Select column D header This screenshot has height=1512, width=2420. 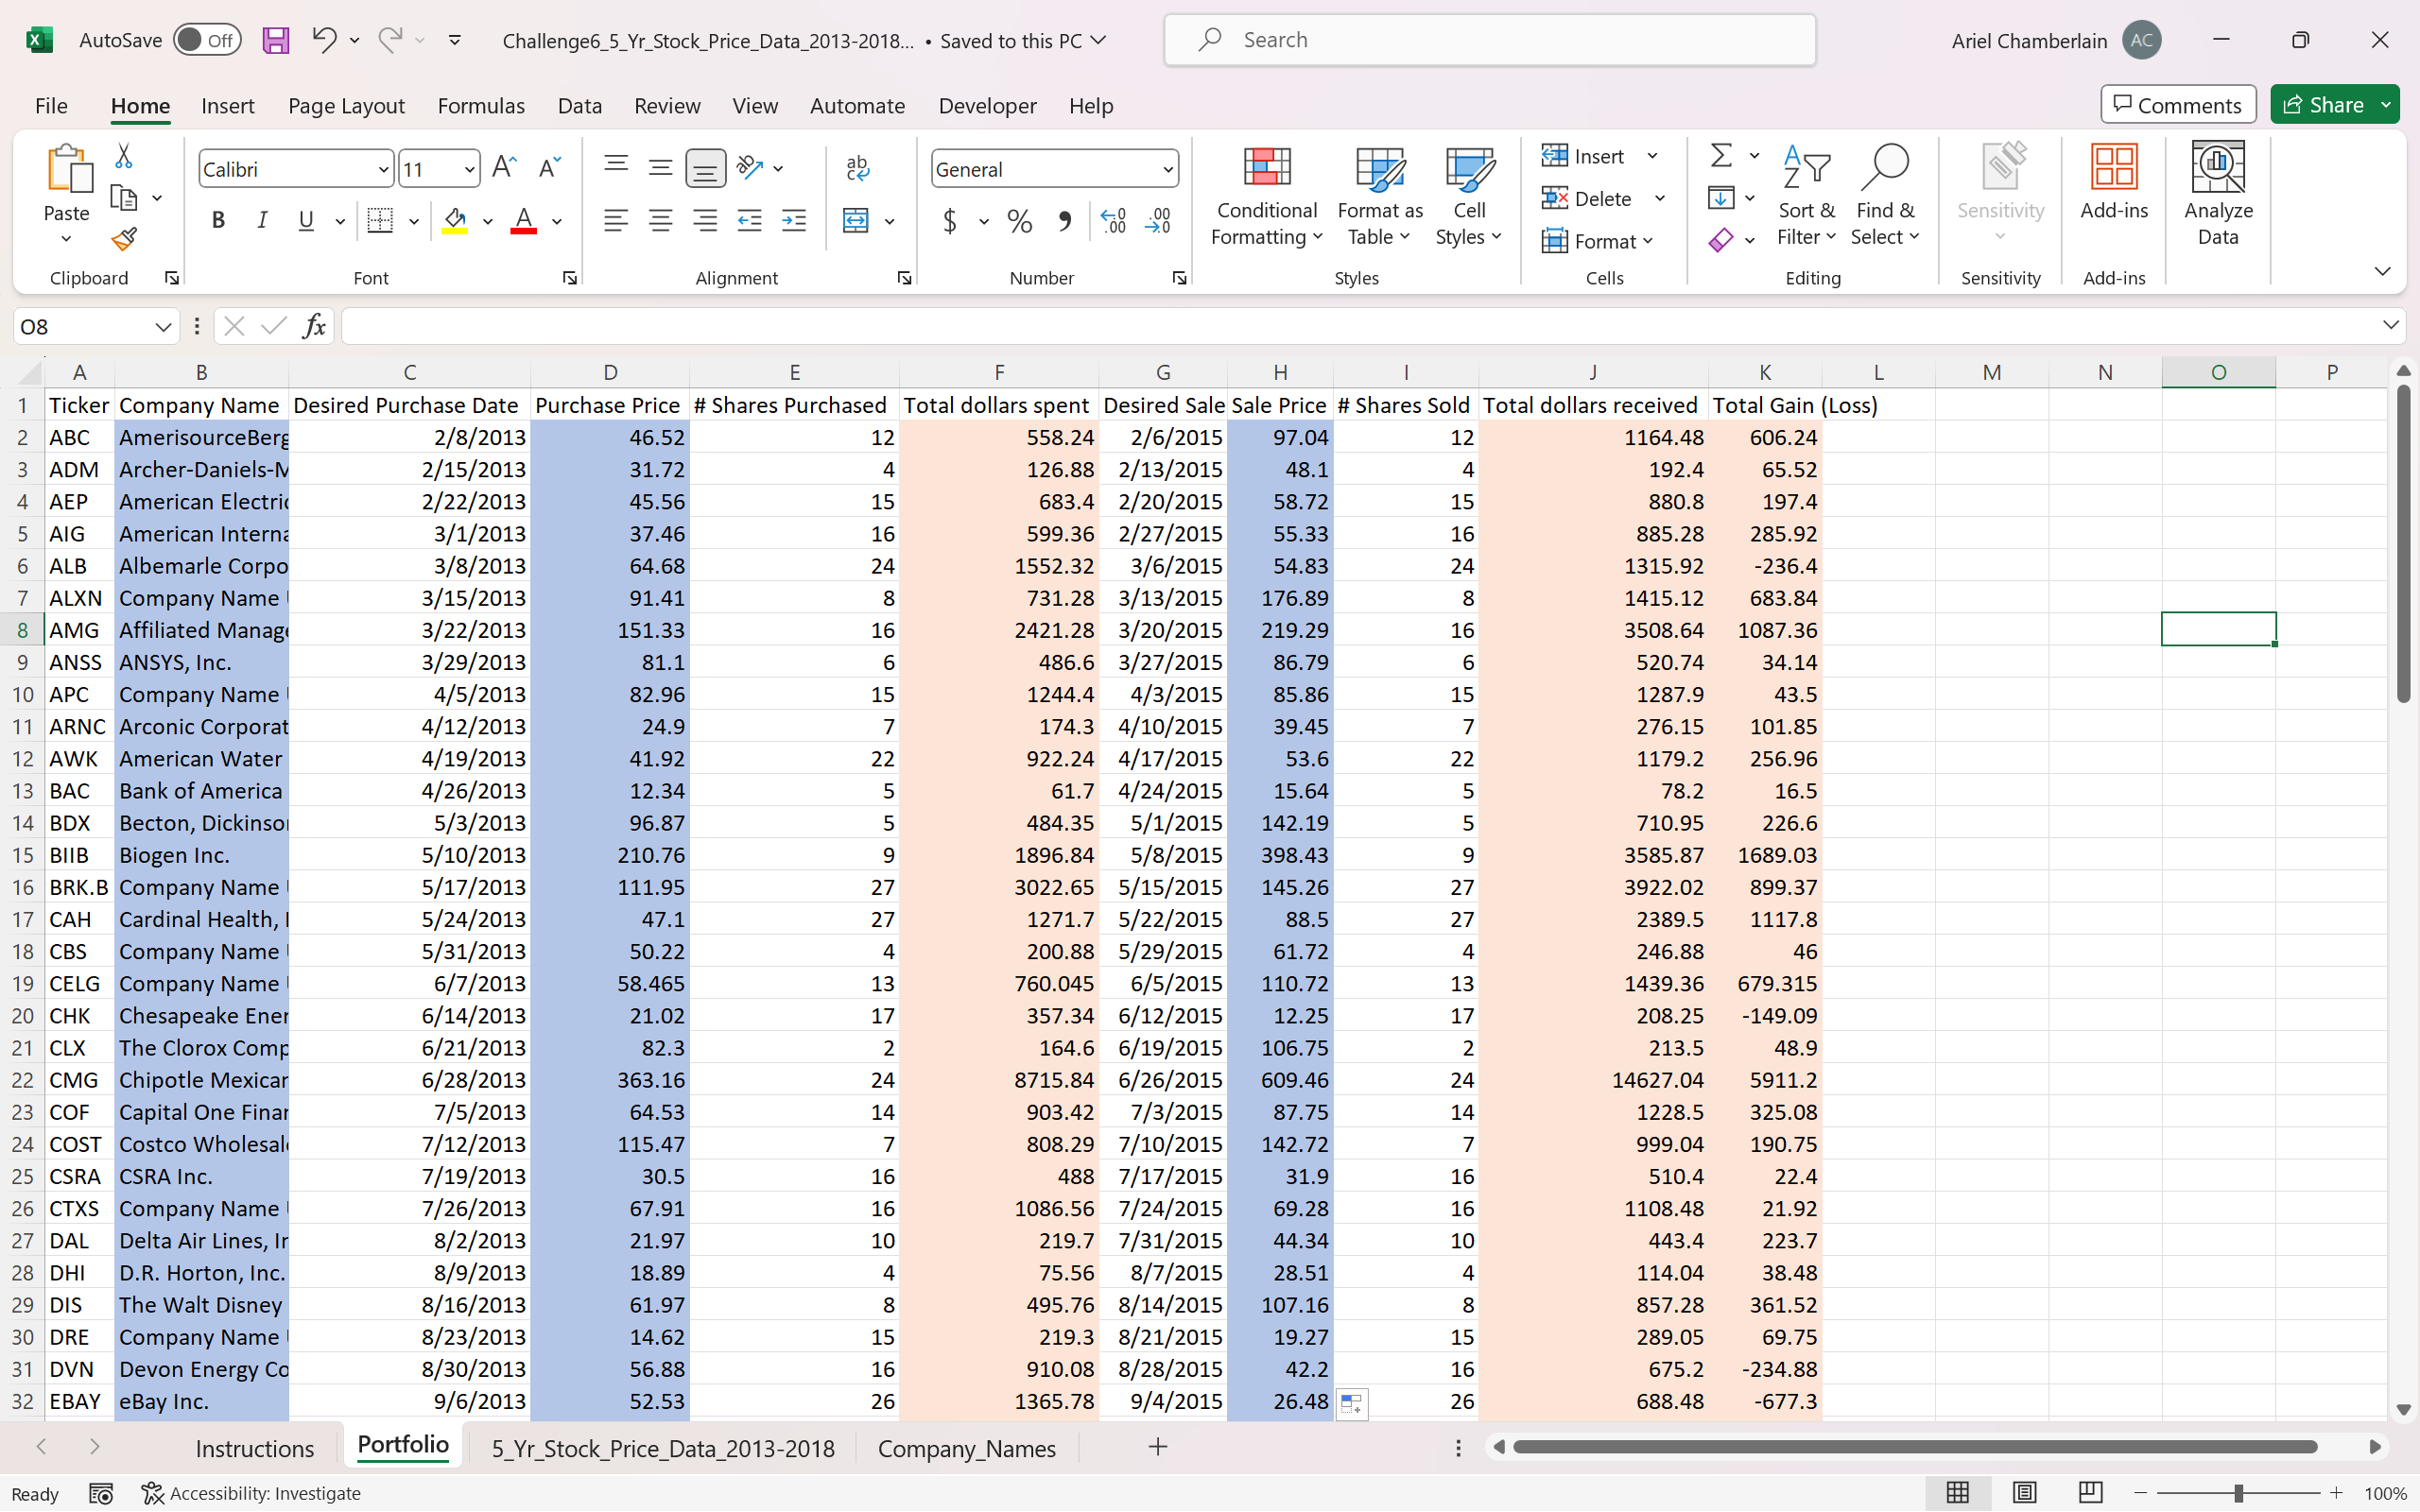[610, 372]
